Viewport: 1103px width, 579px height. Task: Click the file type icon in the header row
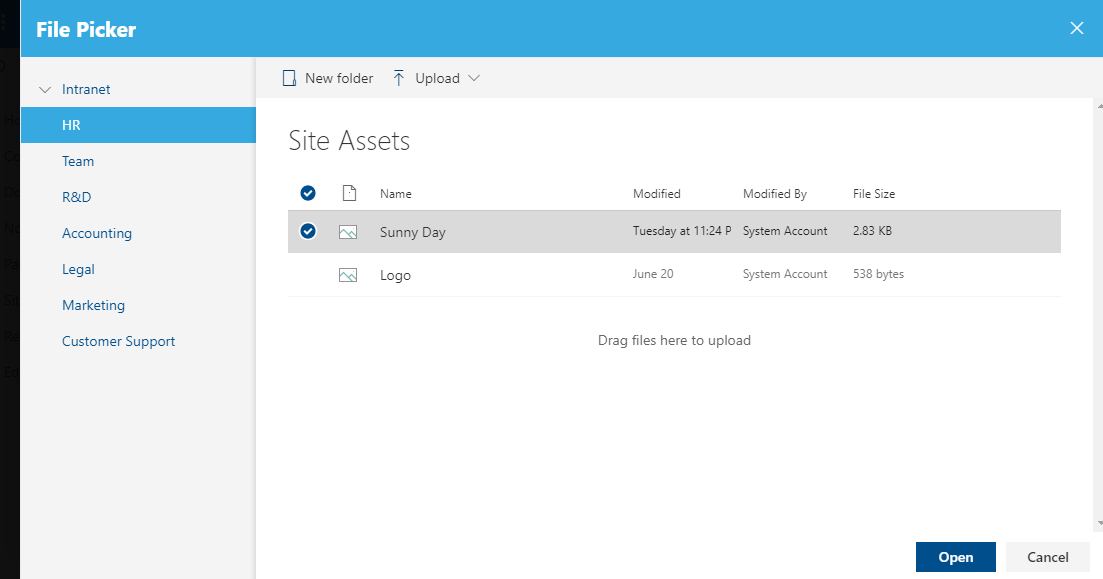(x=348, y=192)
